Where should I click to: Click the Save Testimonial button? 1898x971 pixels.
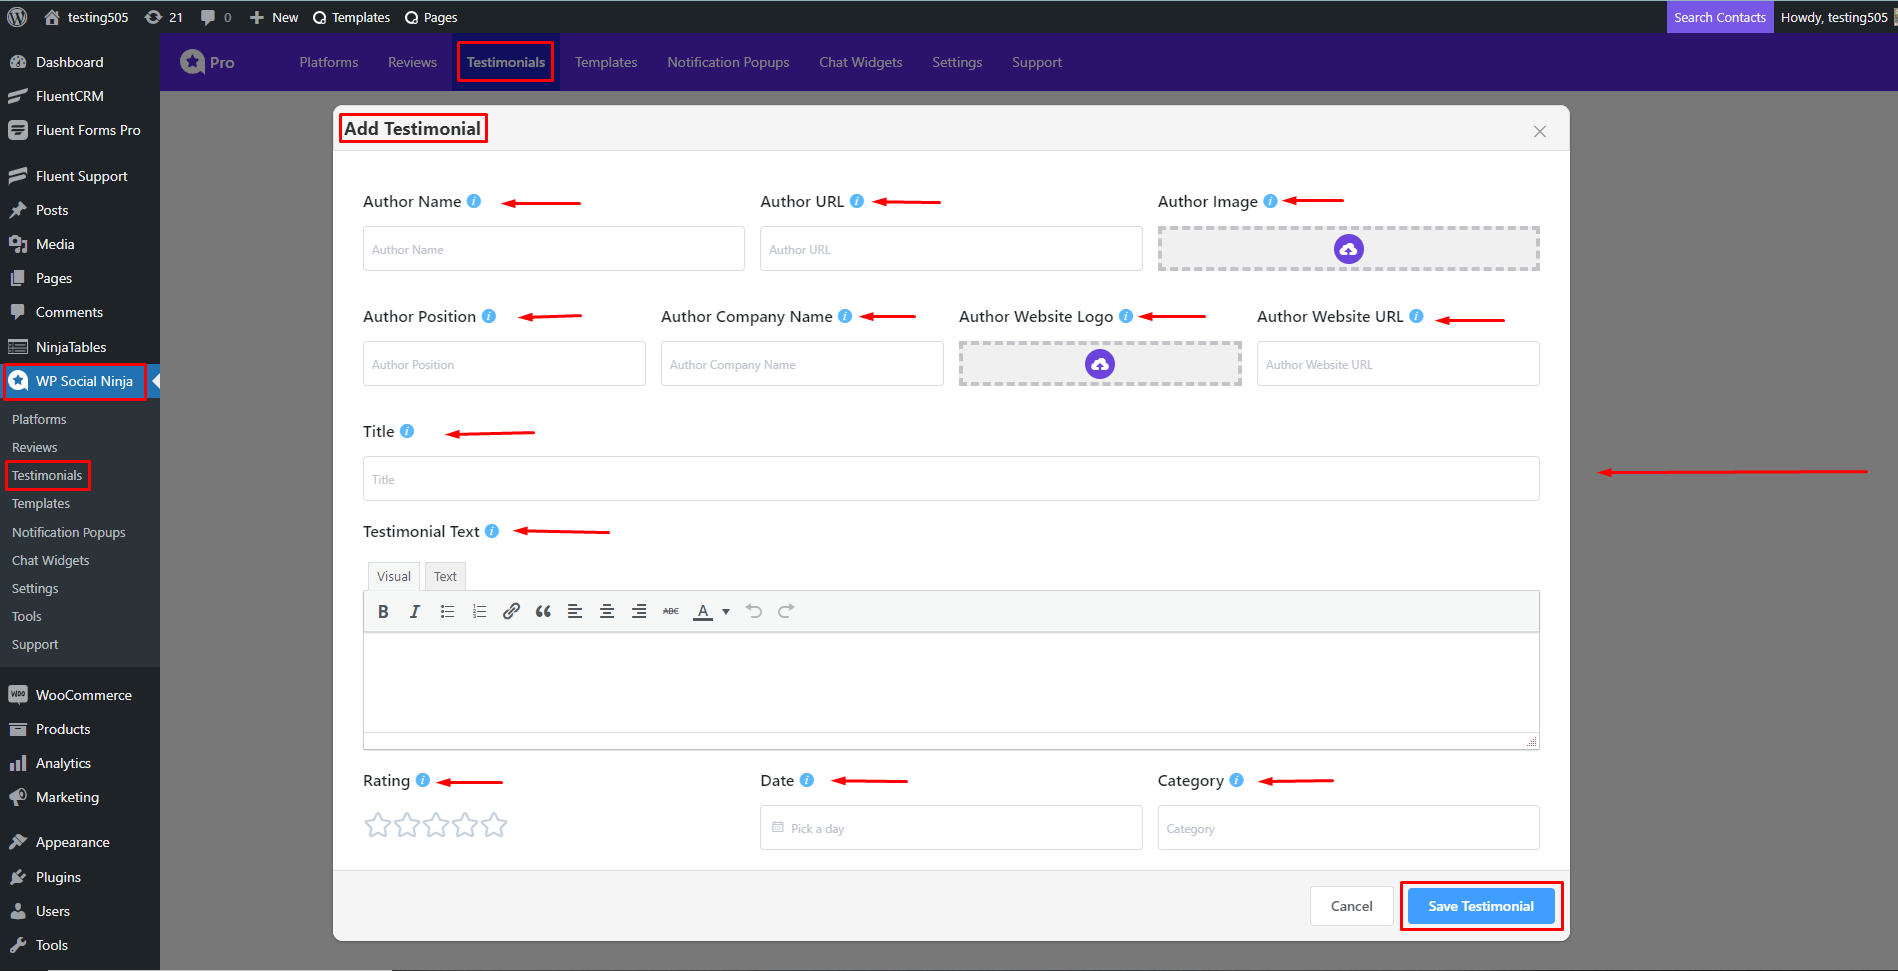[1480, 905]
